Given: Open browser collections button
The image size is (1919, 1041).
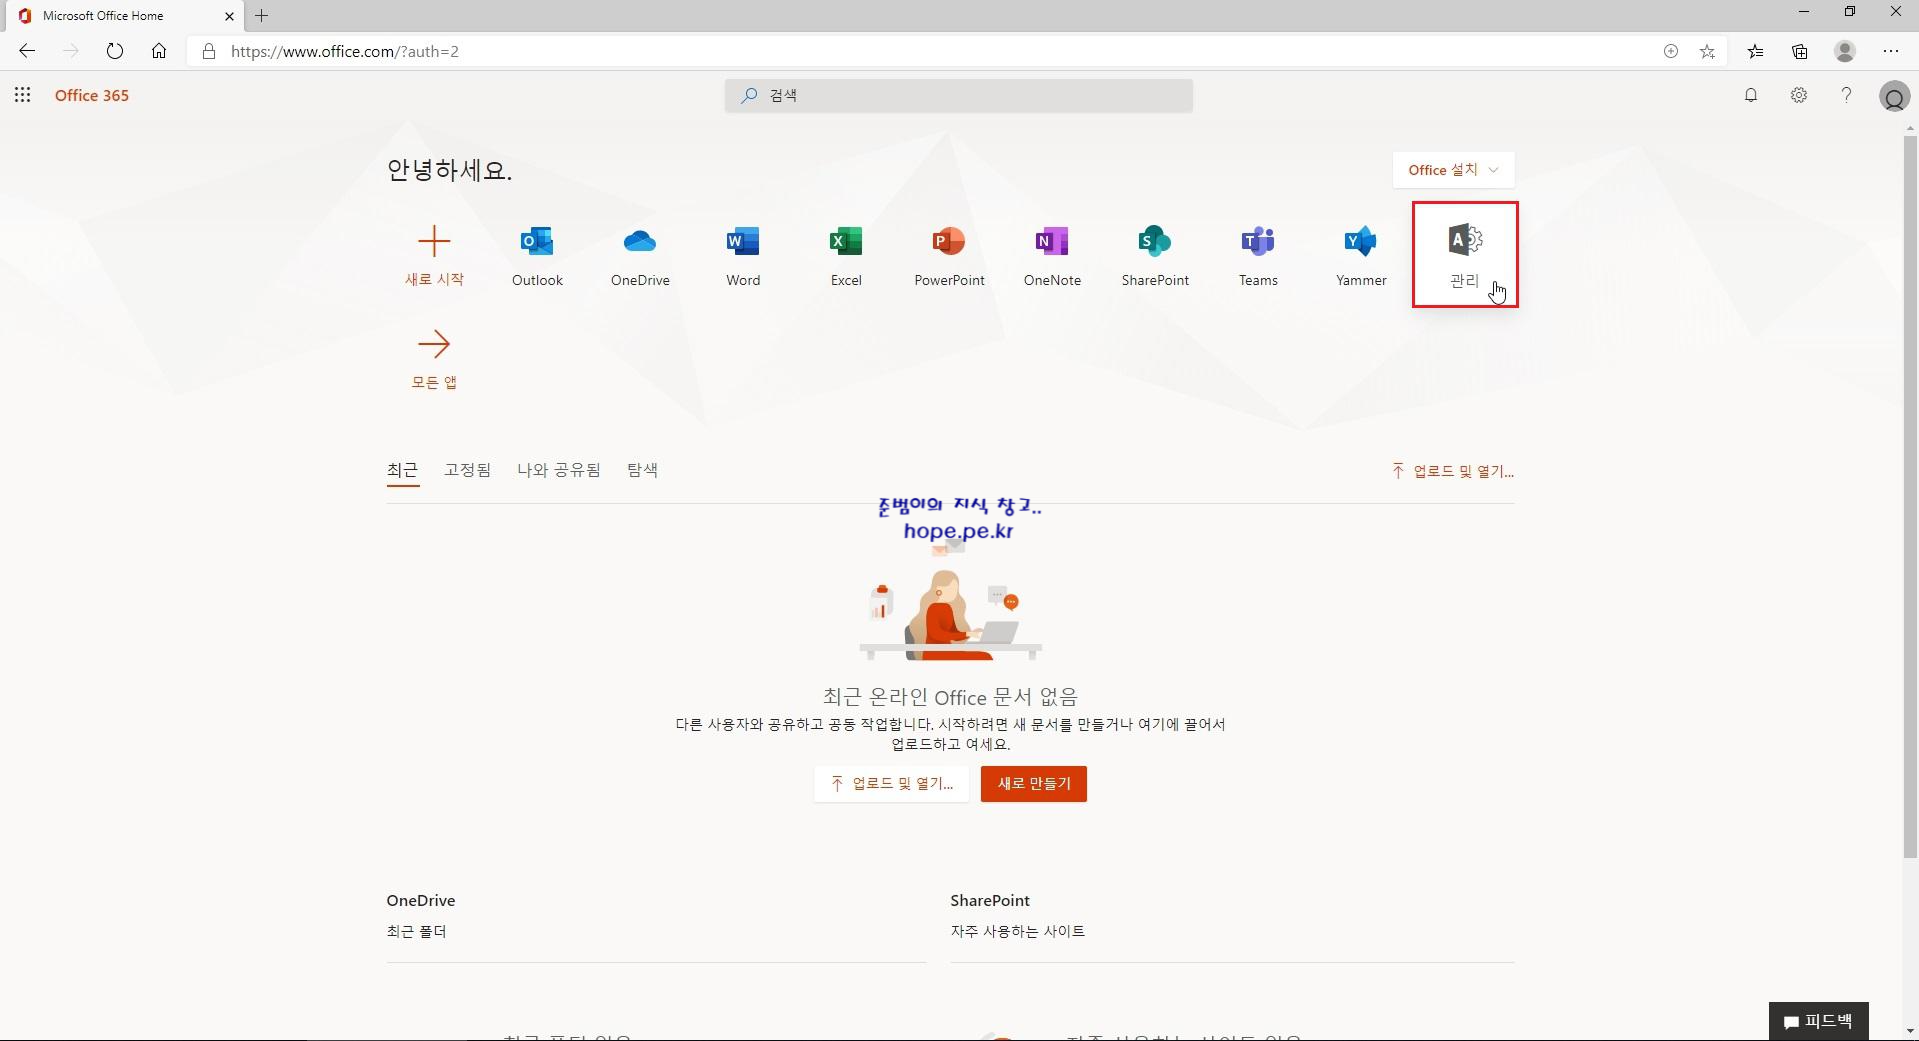Looking at the screenshot, I should pos(1799,51).
